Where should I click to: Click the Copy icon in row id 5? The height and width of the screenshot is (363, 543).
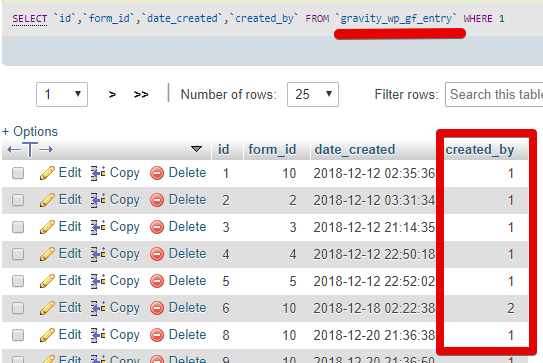(x=98, y=281)
